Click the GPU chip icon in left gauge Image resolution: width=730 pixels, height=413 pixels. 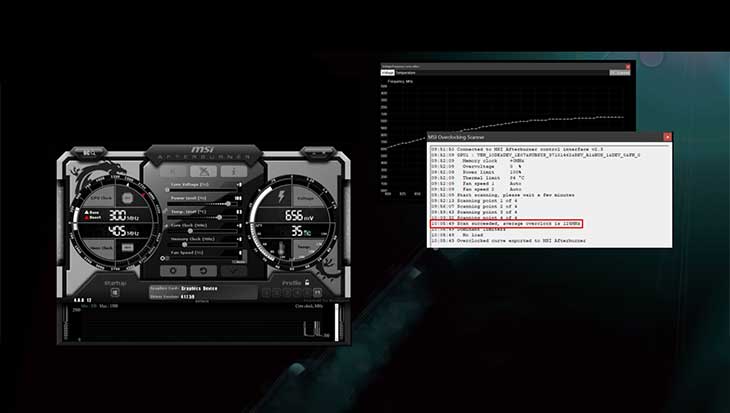point(127,198)
